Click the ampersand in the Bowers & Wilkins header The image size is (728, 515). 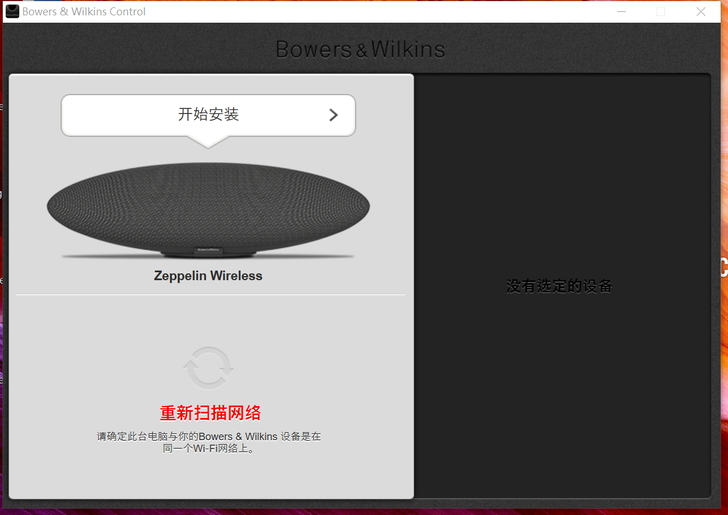pyautogui.click(x=361, y=50)
